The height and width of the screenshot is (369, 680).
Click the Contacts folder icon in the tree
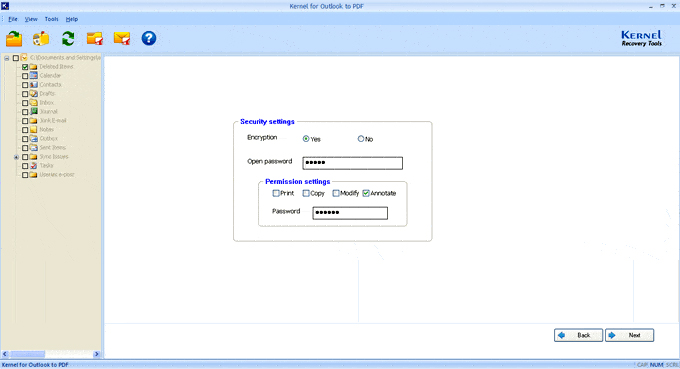(x=33, y=85)
